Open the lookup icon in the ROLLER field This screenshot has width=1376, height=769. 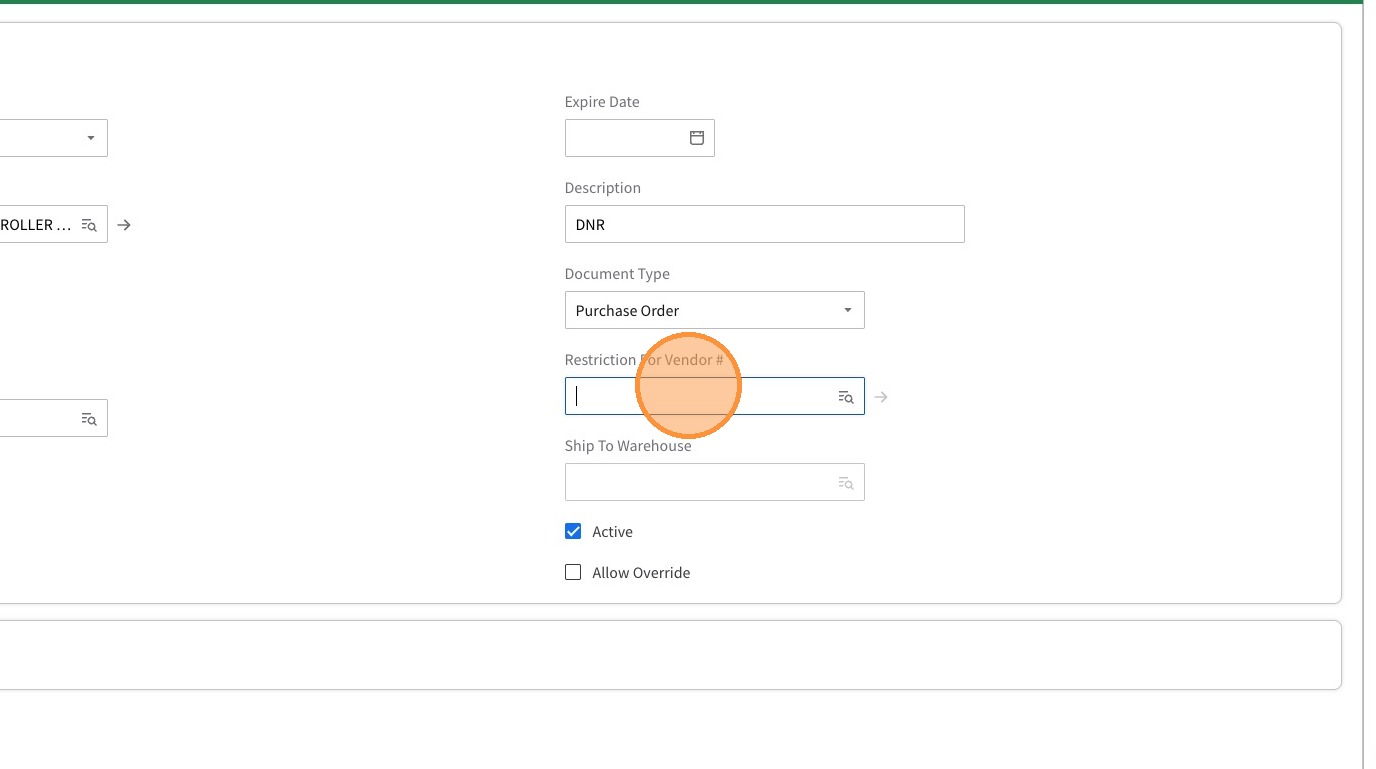coord(89,225)
